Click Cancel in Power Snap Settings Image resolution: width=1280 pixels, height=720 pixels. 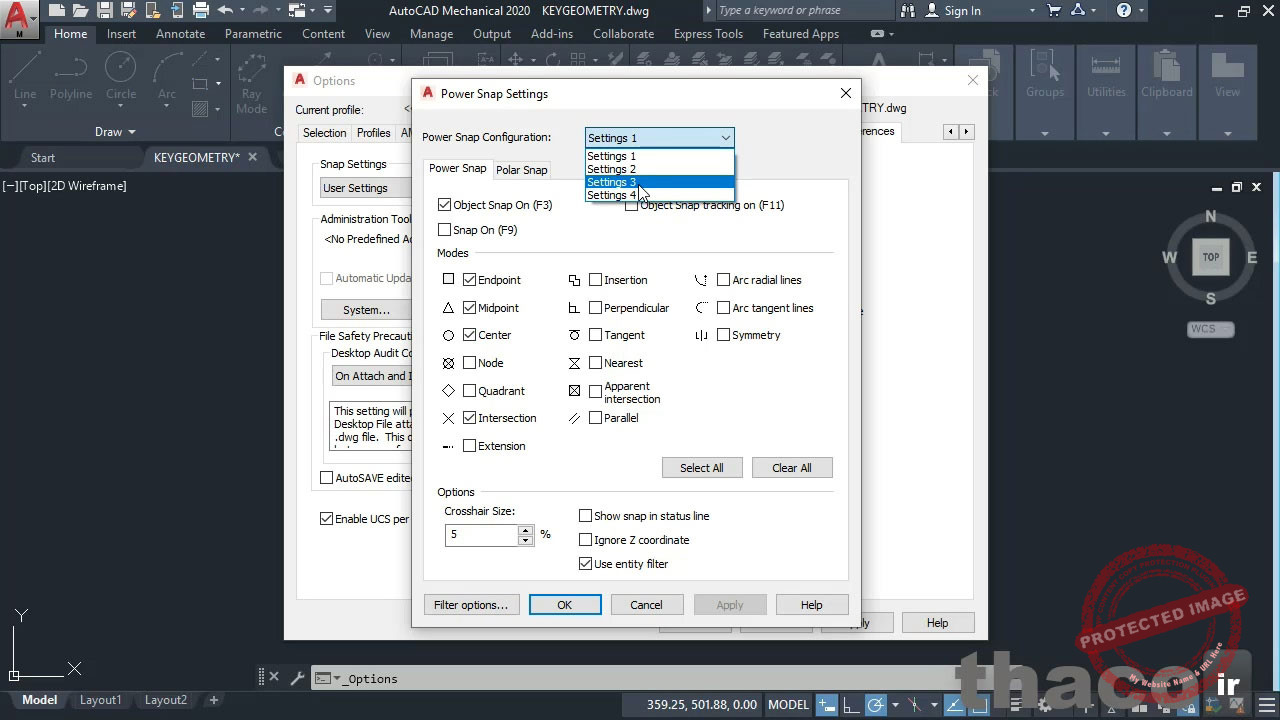point(646,605)
